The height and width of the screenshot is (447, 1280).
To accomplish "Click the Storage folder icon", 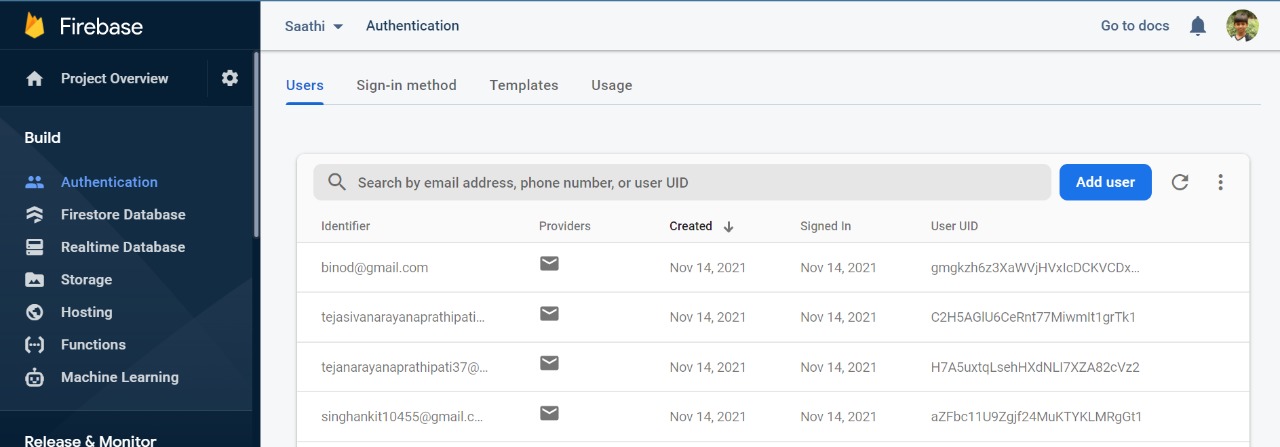I will click(35, 280).
